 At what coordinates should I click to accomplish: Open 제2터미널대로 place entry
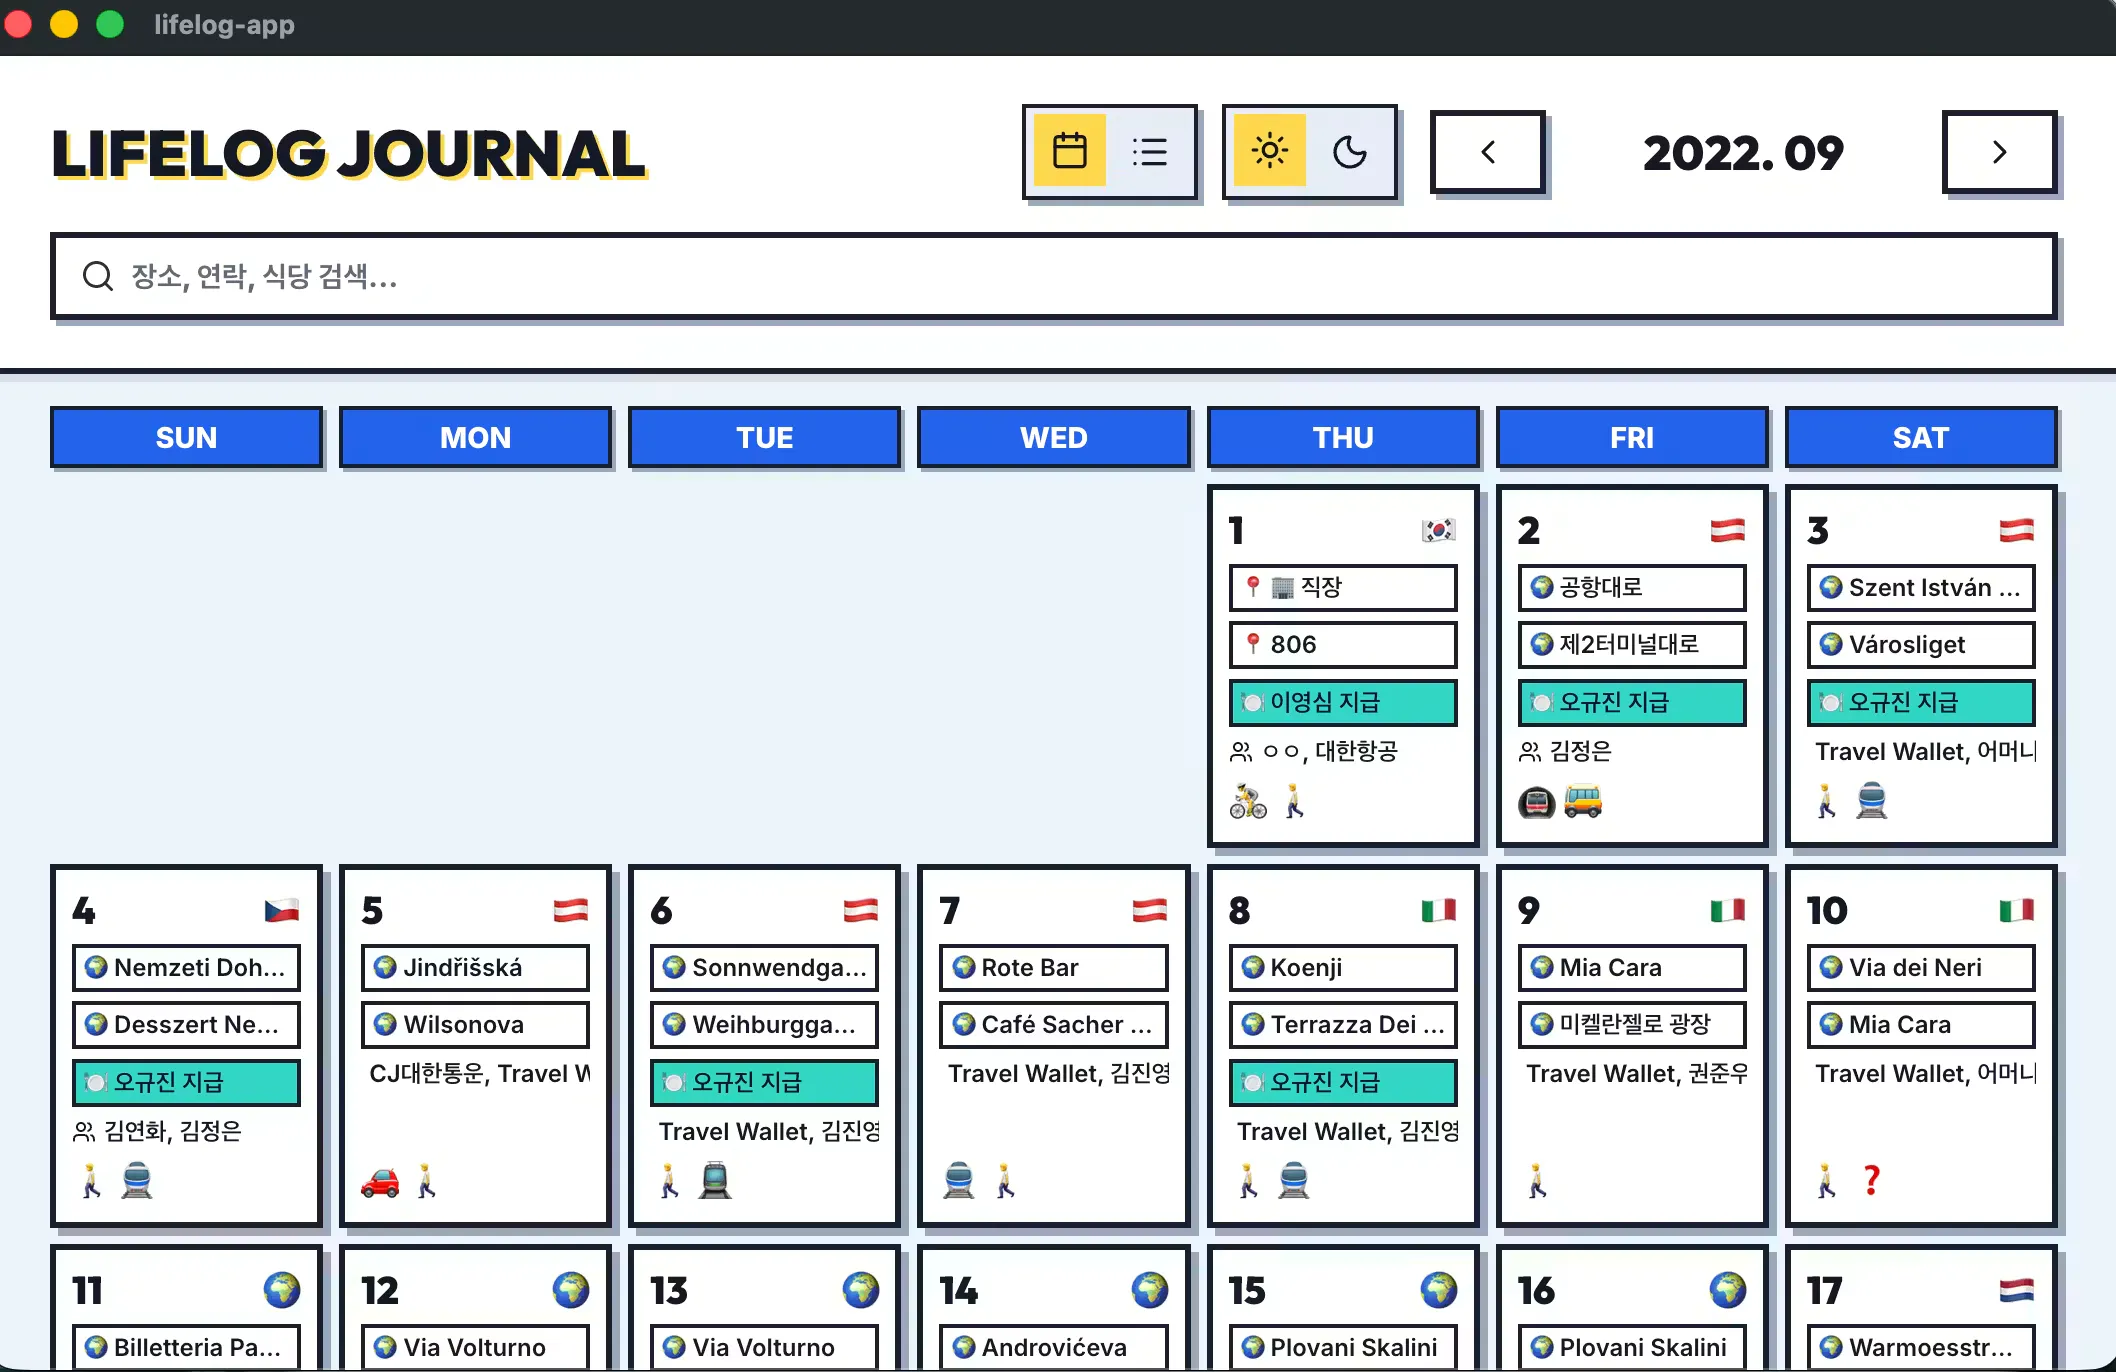point(1632,644)
